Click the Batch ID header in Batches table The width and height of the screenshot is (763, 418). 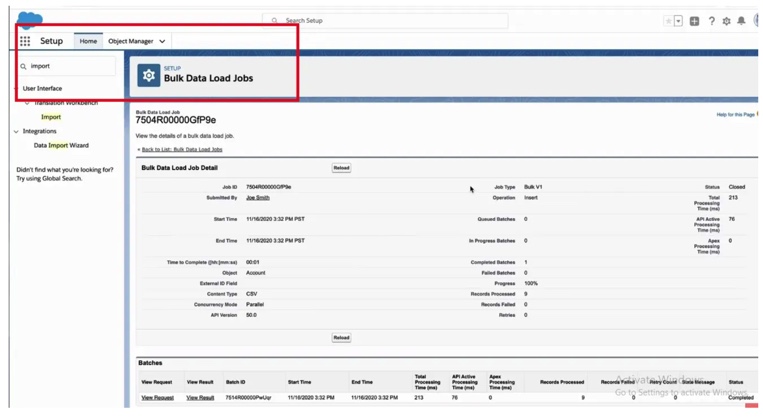236,382
